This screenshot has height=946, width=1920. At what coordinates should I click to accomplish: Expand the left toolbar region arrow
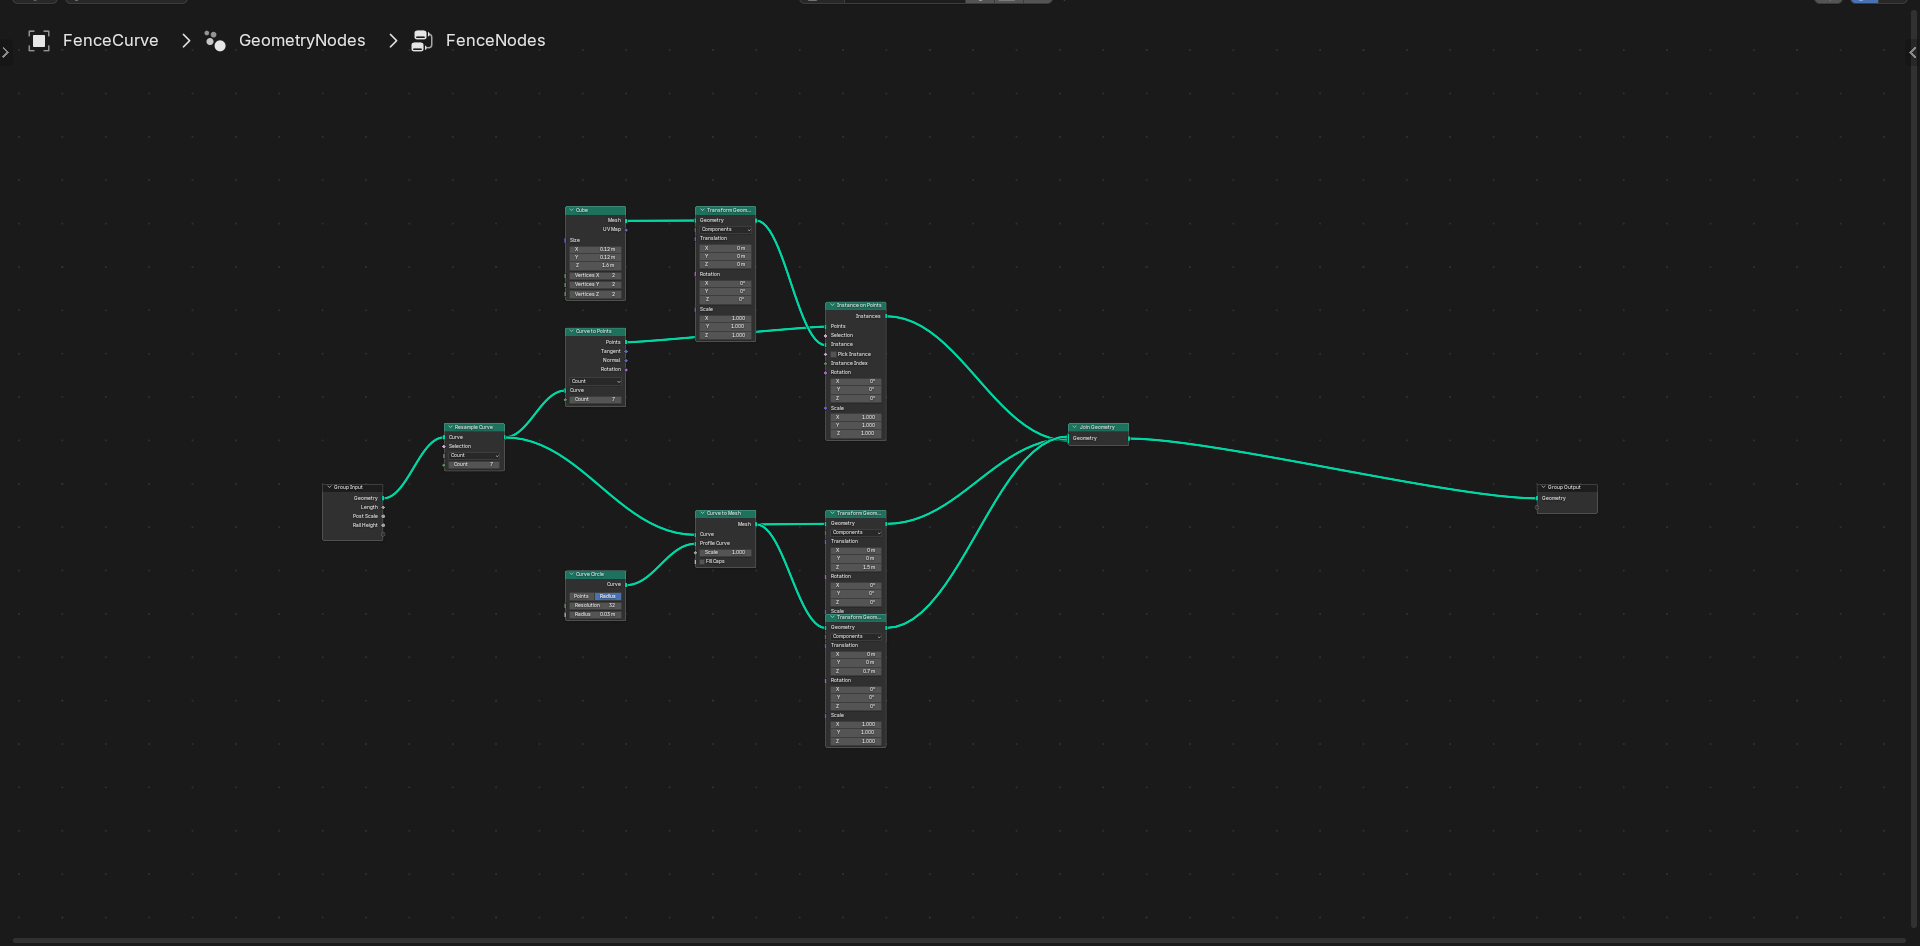click(5, 52)
